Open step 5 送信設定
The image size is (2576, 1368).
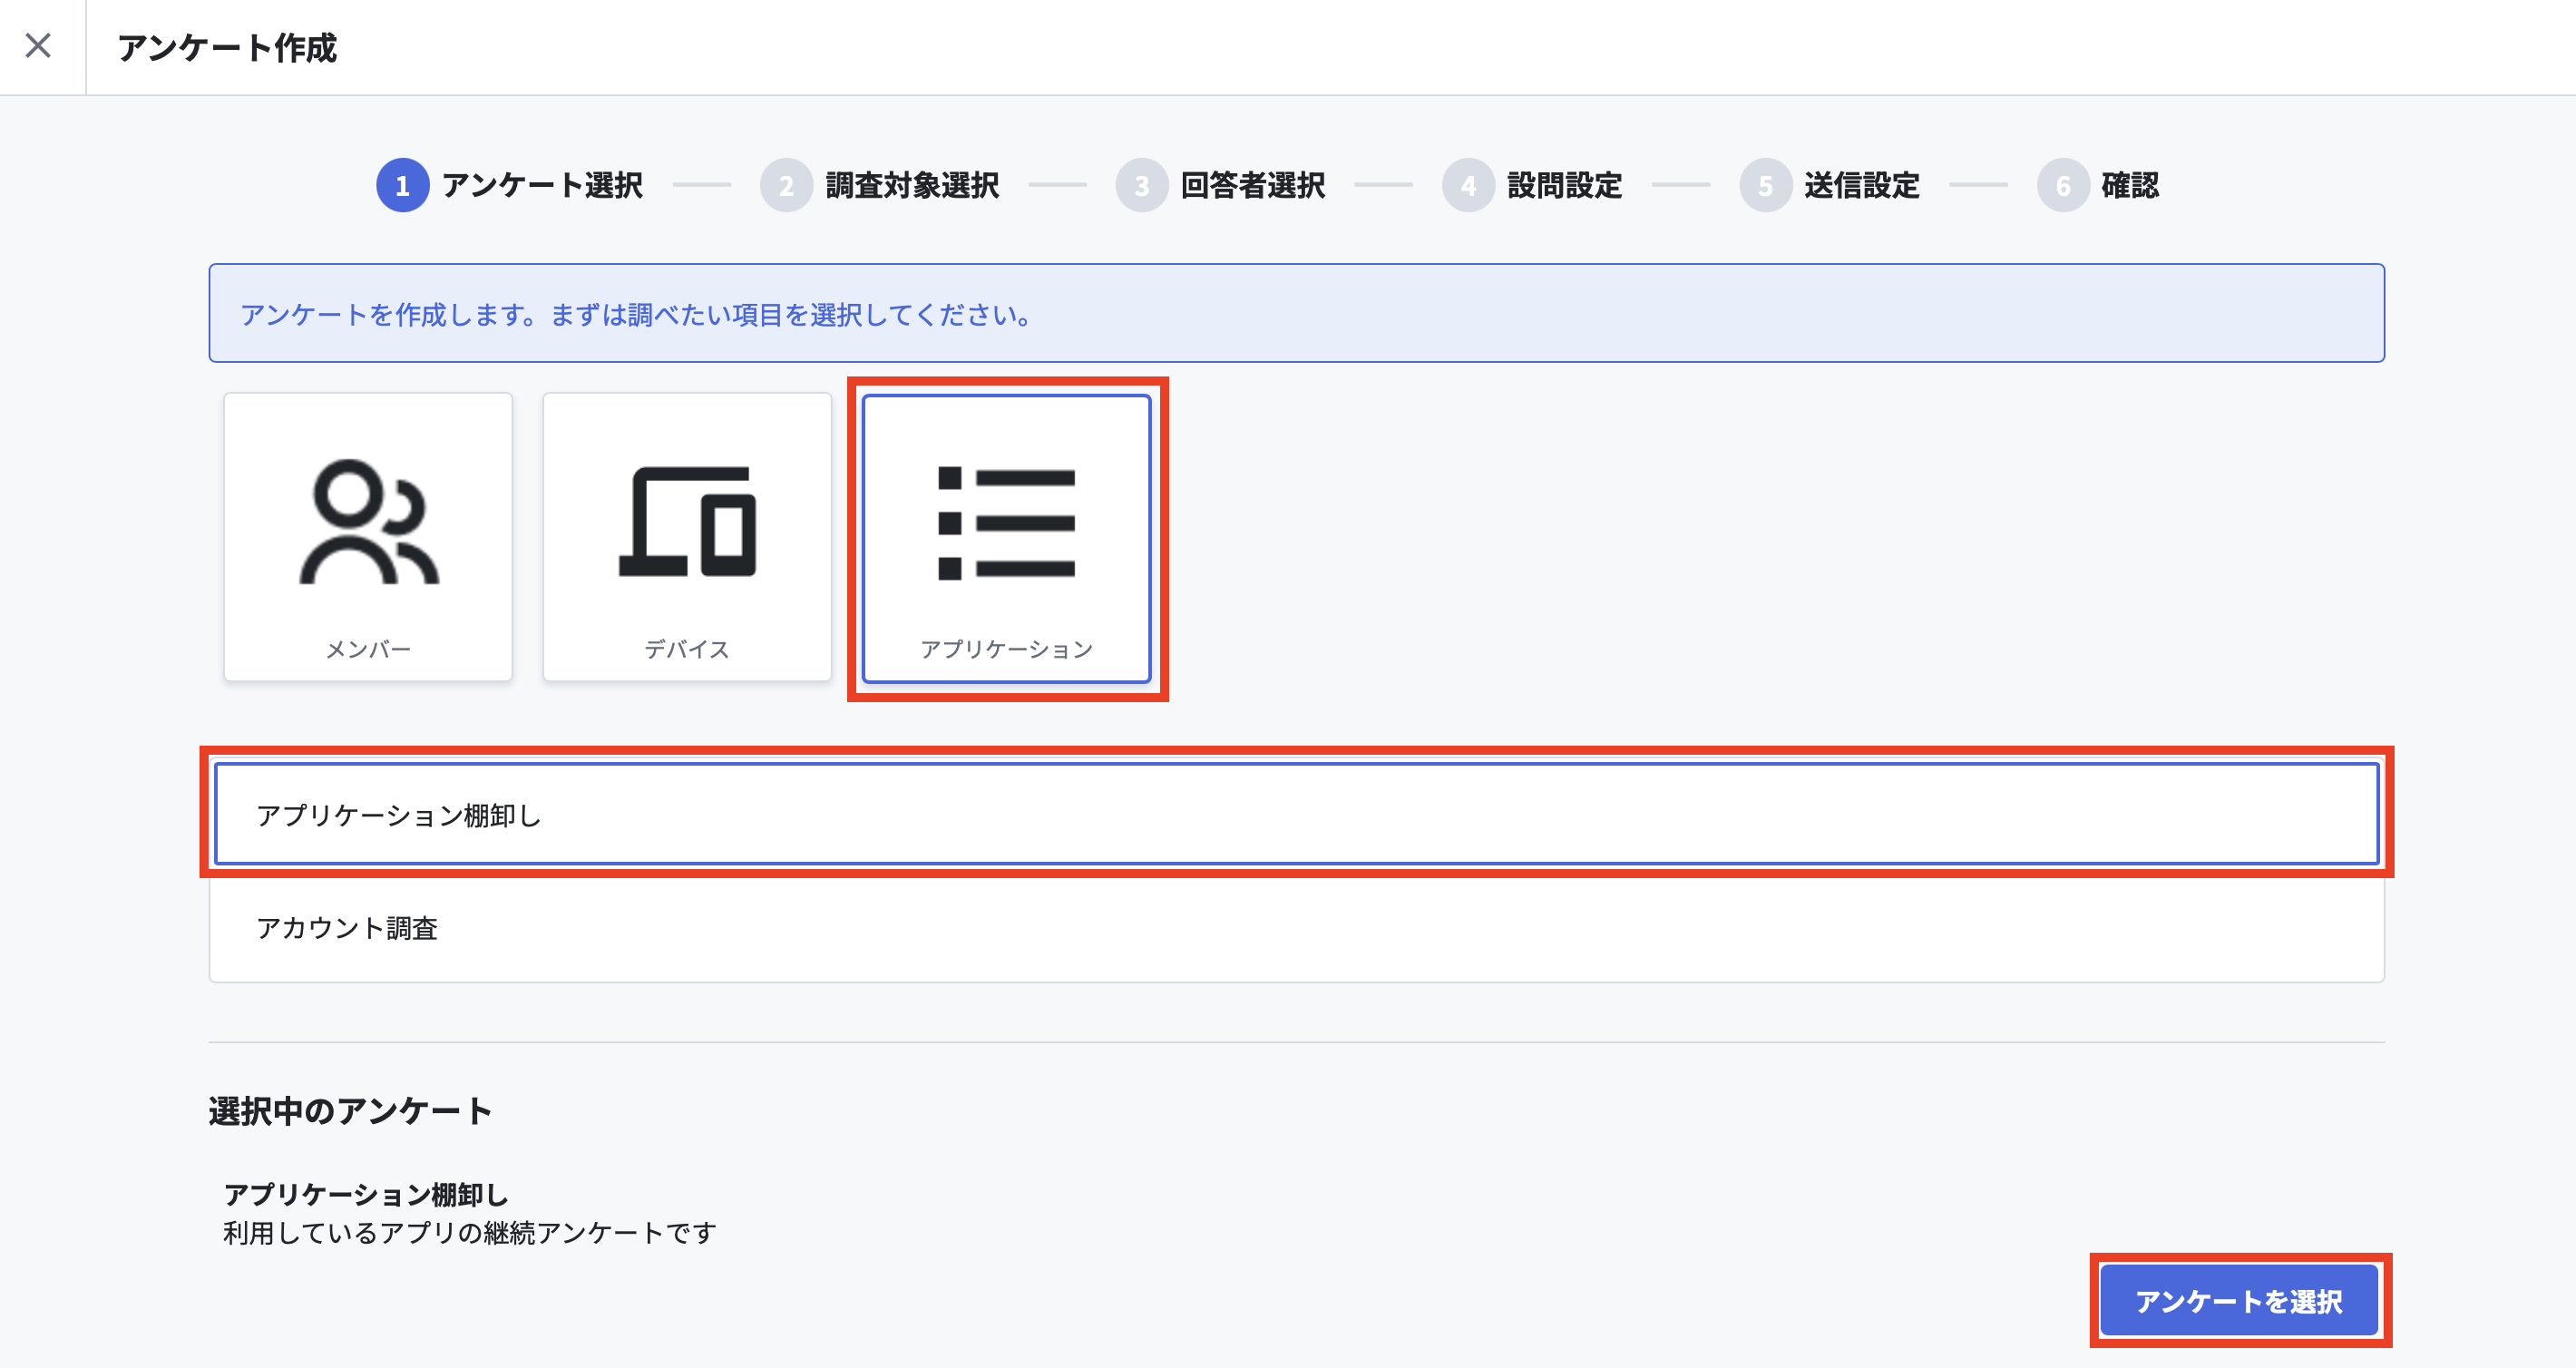coord(1830,185)
